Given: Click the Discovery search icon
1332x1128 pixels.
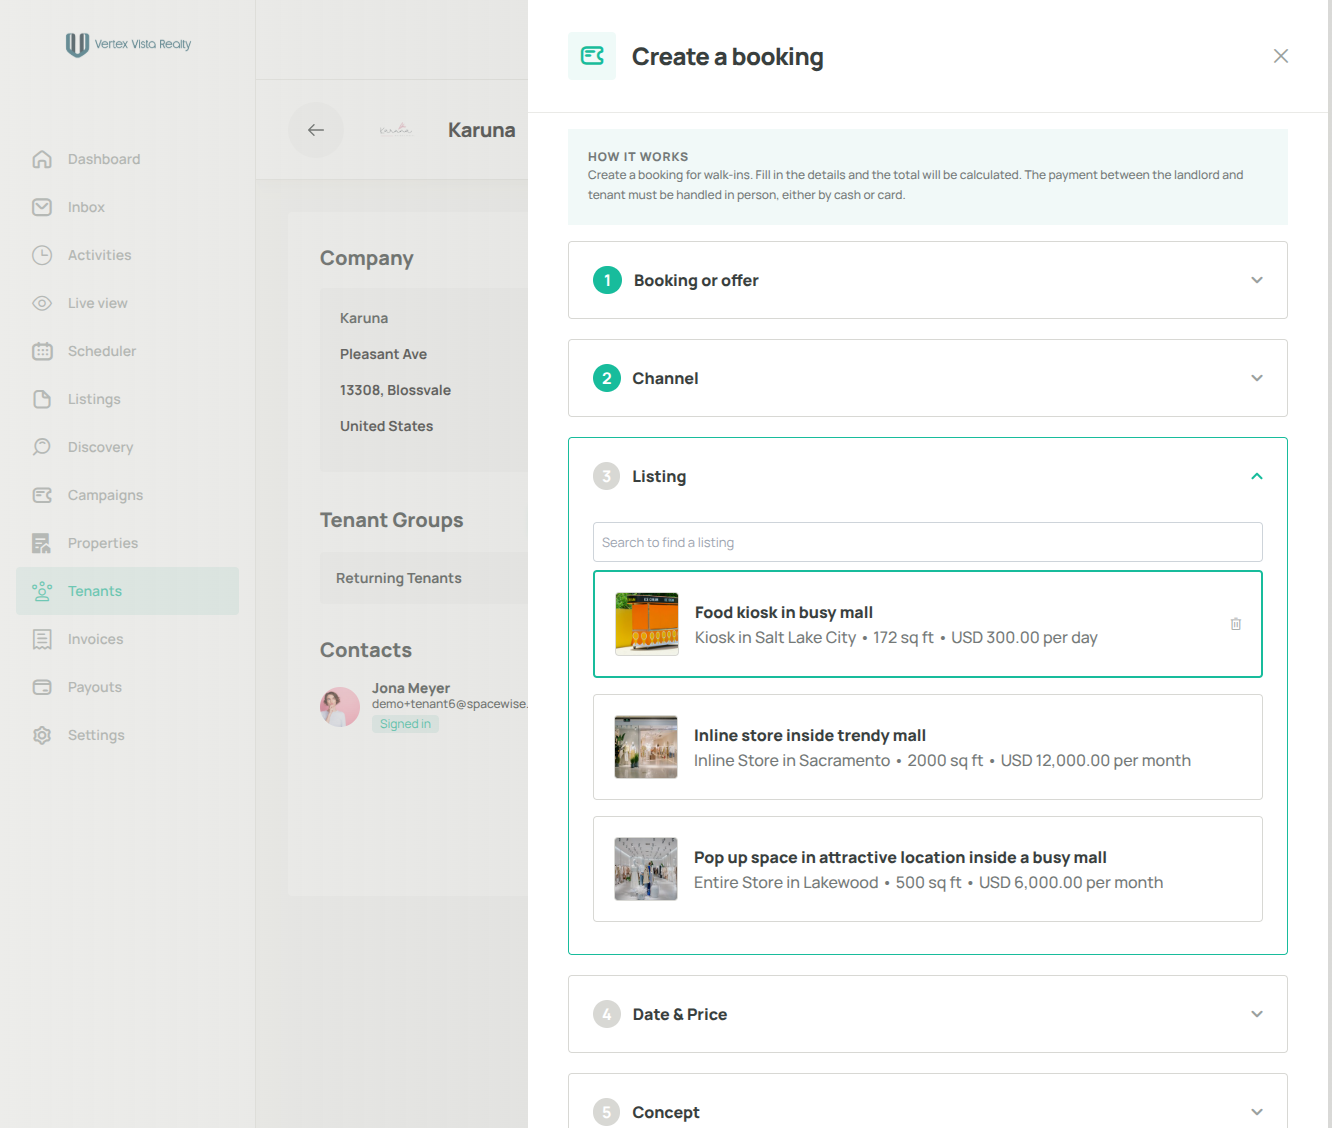Looking at the screenshot, I should coord(42,447).
